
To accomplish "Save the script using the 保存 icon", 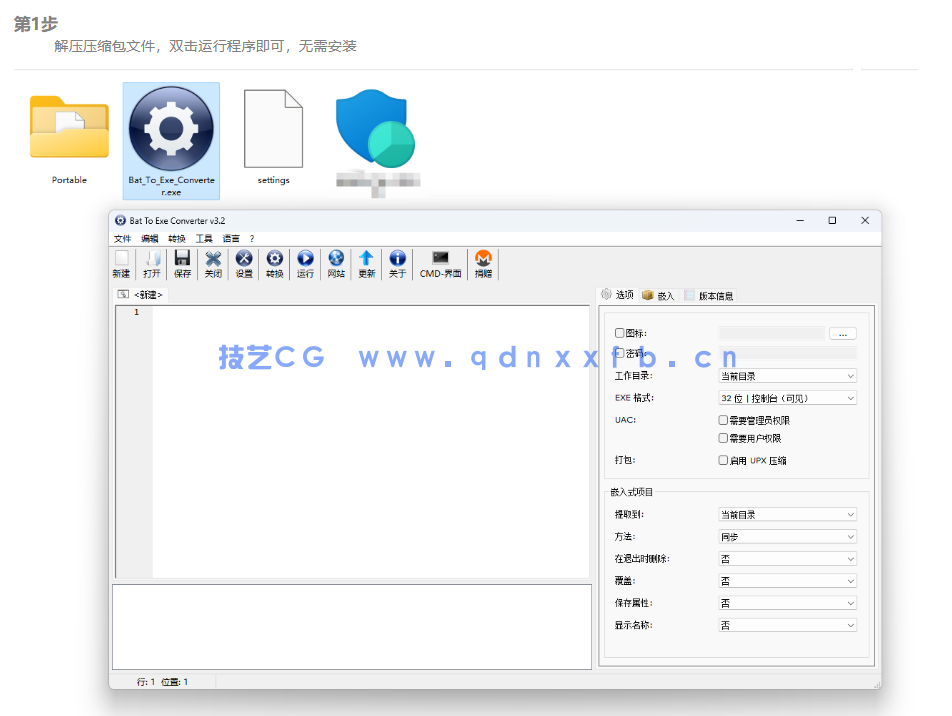I will pyautogui.click(x=182, y=263).
